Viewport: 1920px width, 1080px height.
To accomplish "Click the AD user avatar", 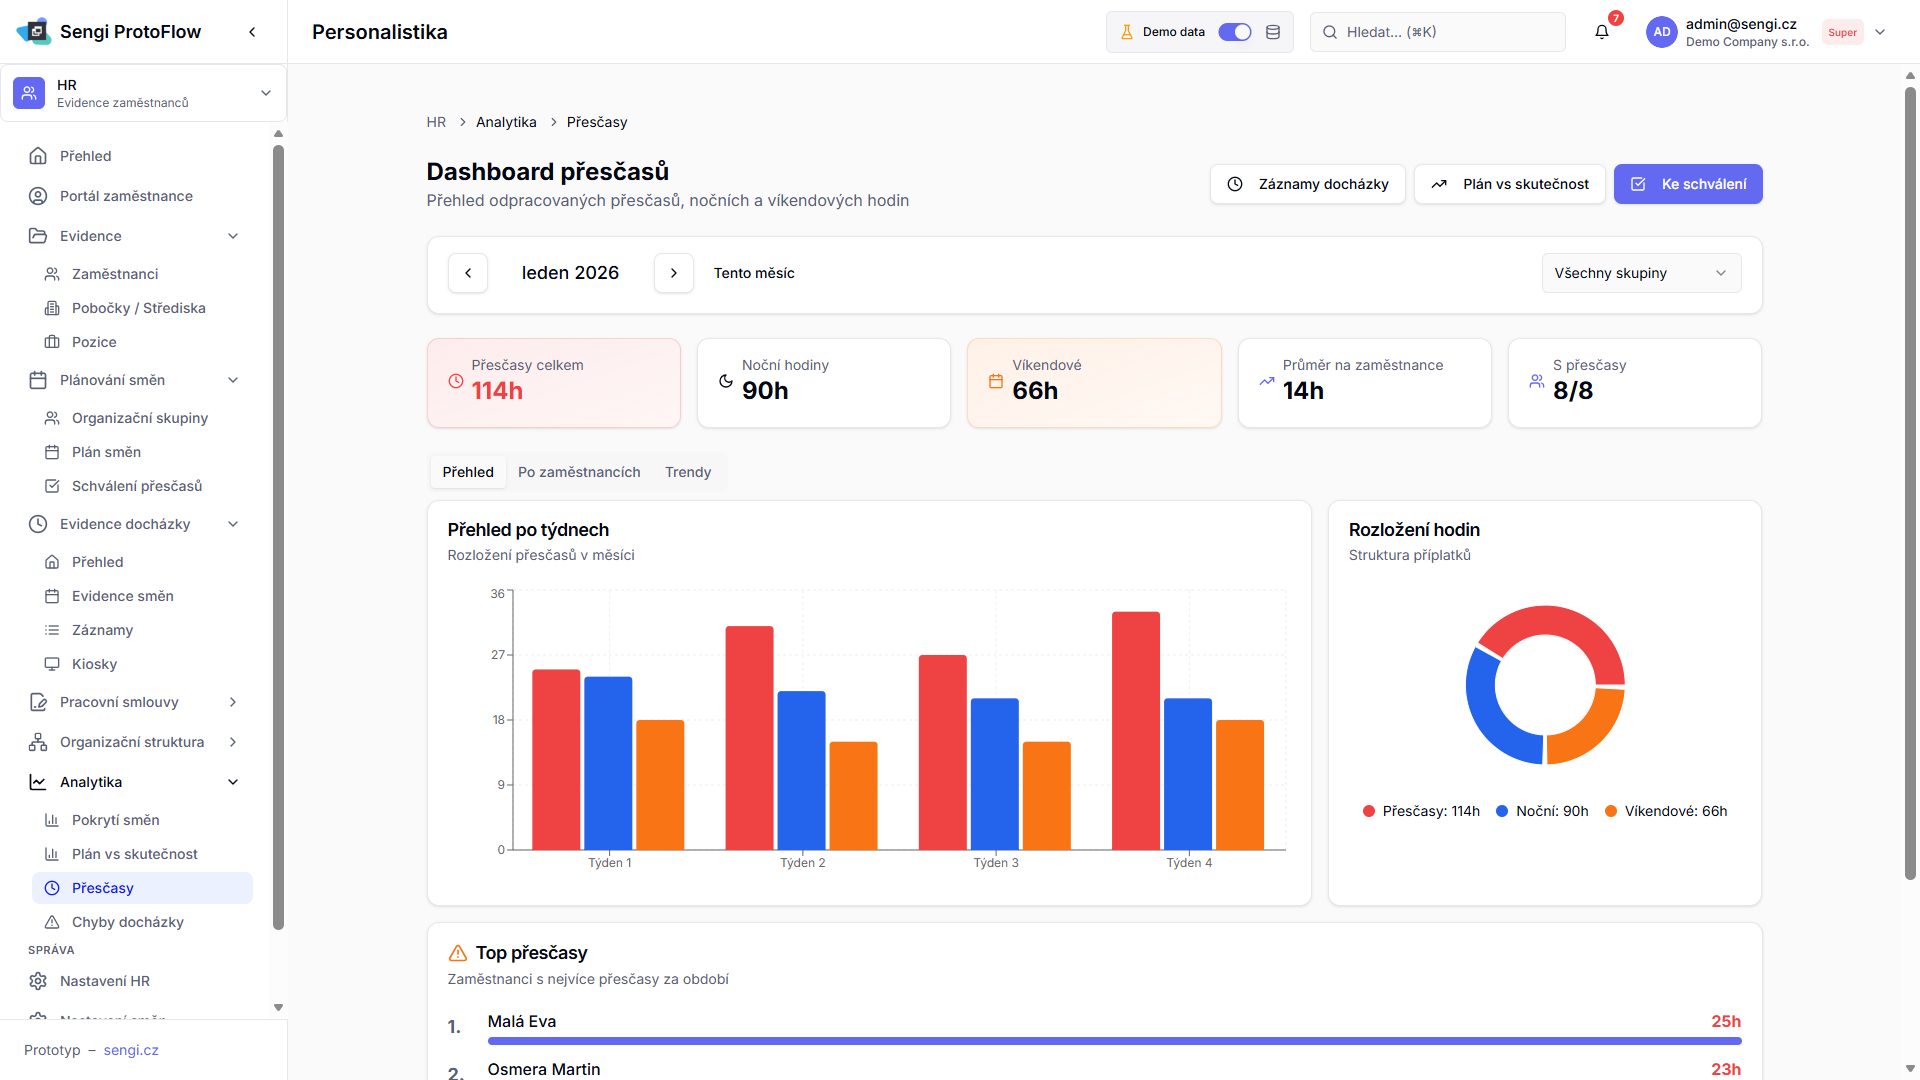I will pos(1661,32).
